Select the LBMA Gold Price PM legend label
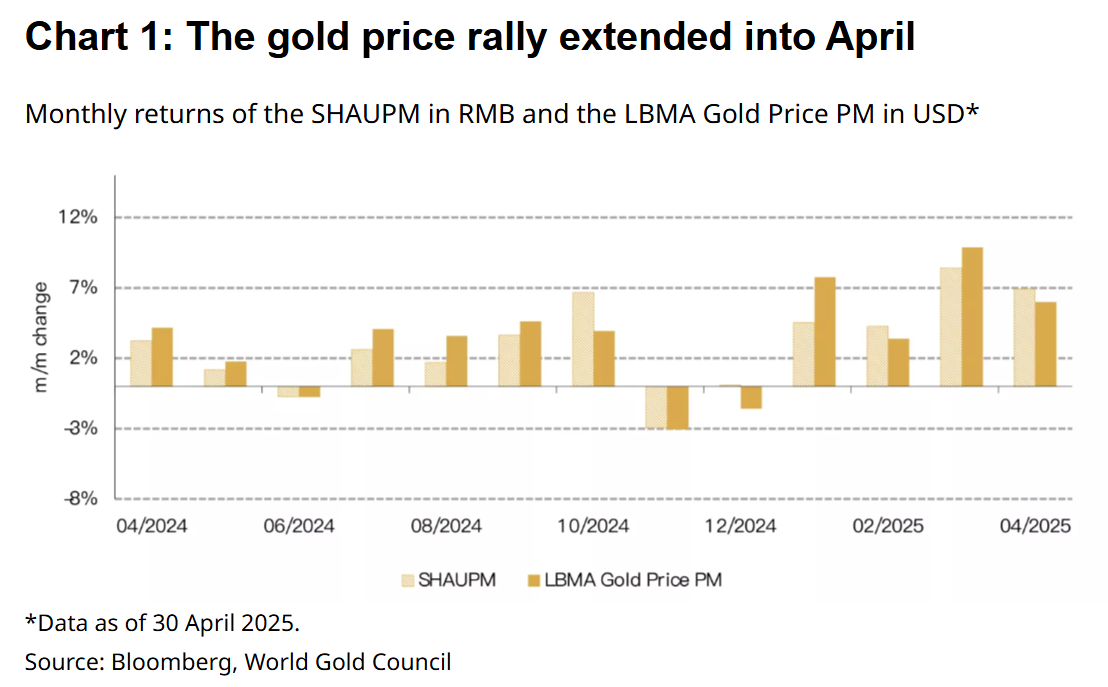The image size is (1108, 687). (633, 580)
